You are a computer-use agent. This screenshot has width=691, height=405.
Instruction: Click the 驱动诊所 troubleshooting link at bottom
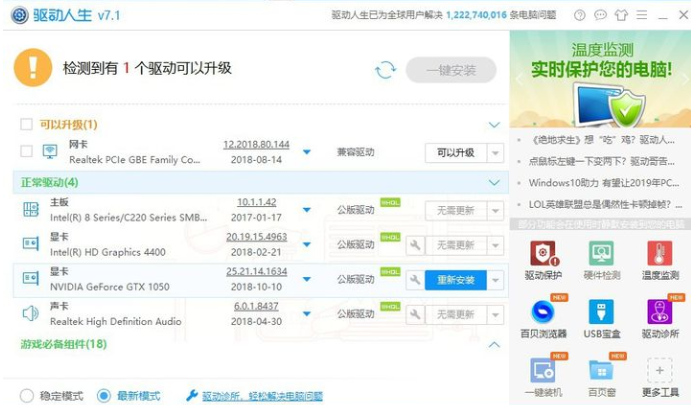[254, 396]
